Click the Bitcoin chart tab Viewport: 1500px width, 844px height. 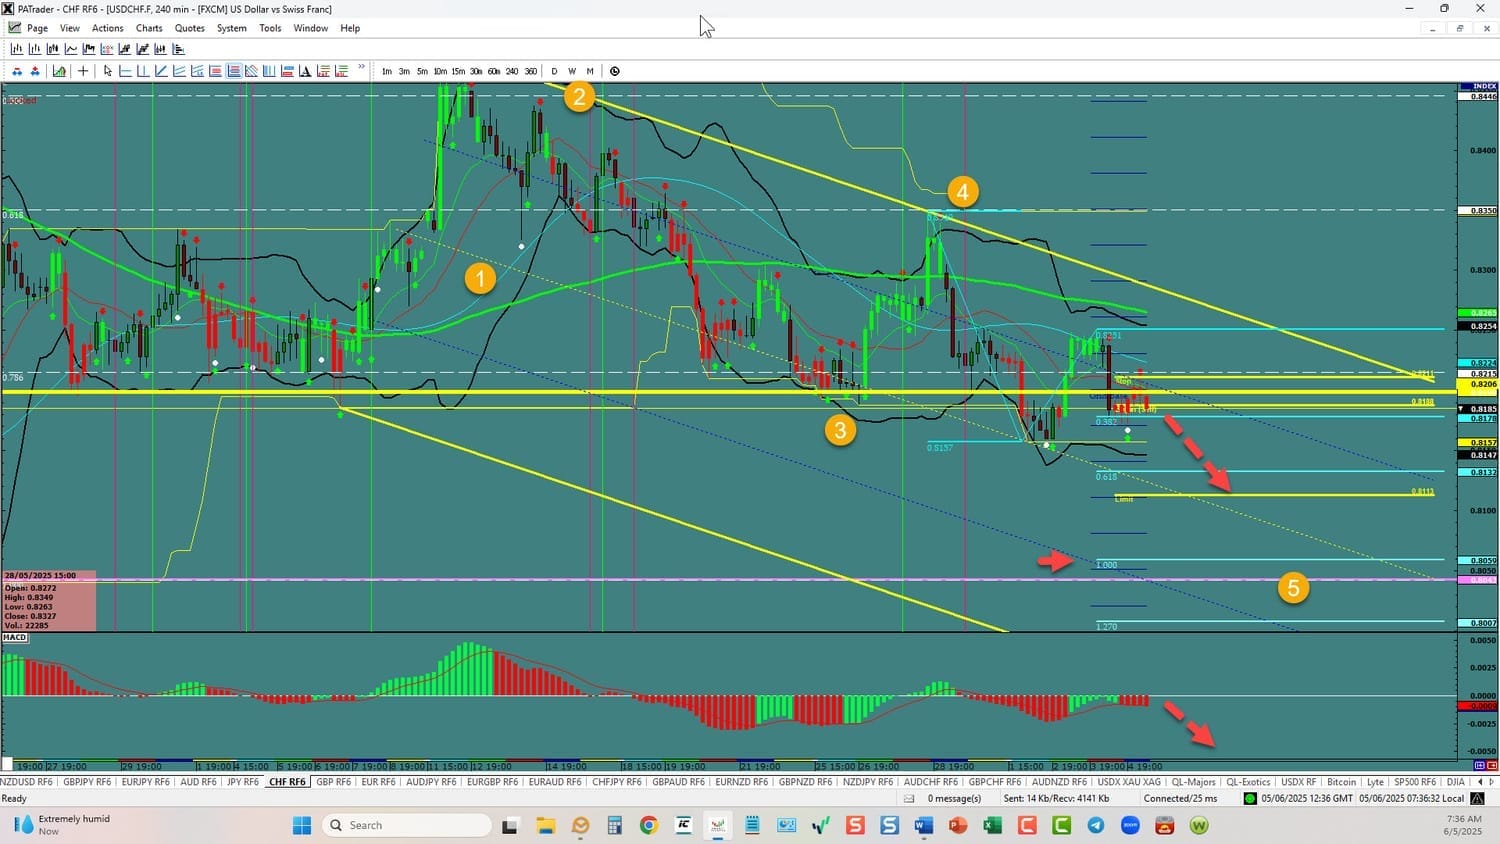click(x=1341, y=782)
